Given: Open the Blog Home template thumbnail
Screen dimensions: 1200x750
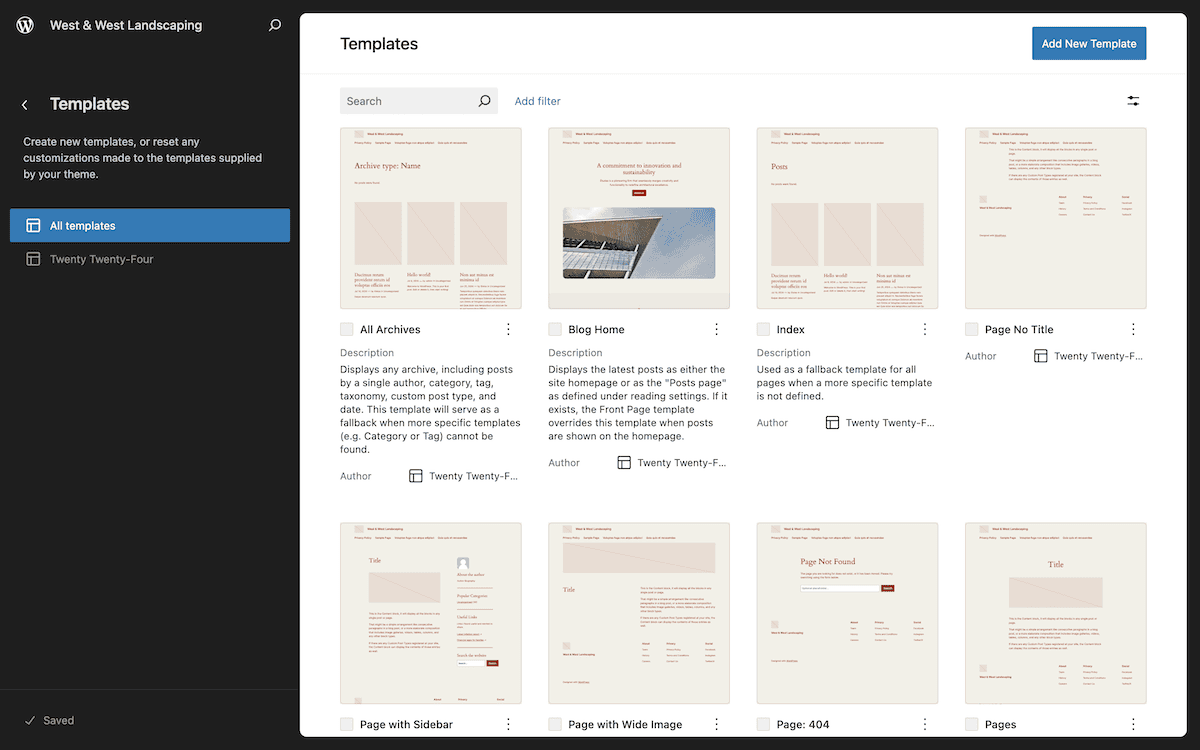Looking at the screenshot, I should point(638,217).
